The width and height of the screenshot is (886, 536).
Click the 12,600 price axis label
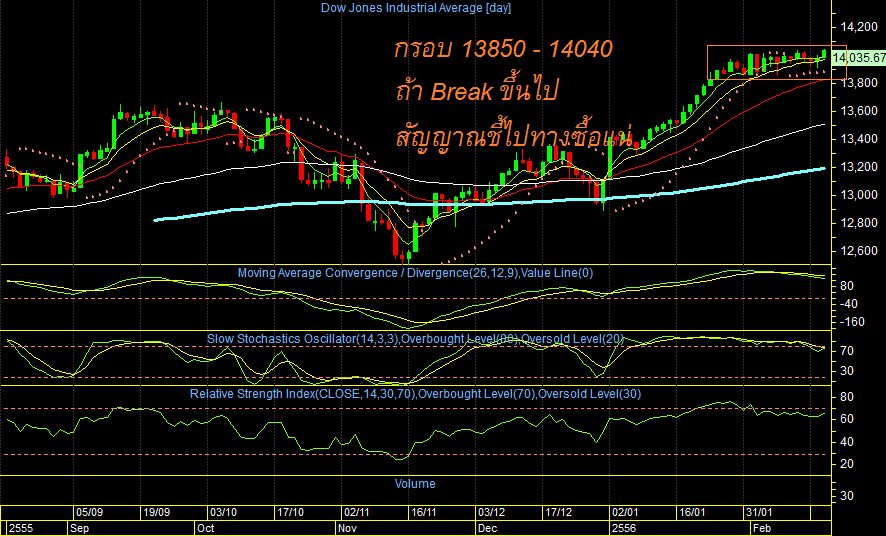[859, 251]
